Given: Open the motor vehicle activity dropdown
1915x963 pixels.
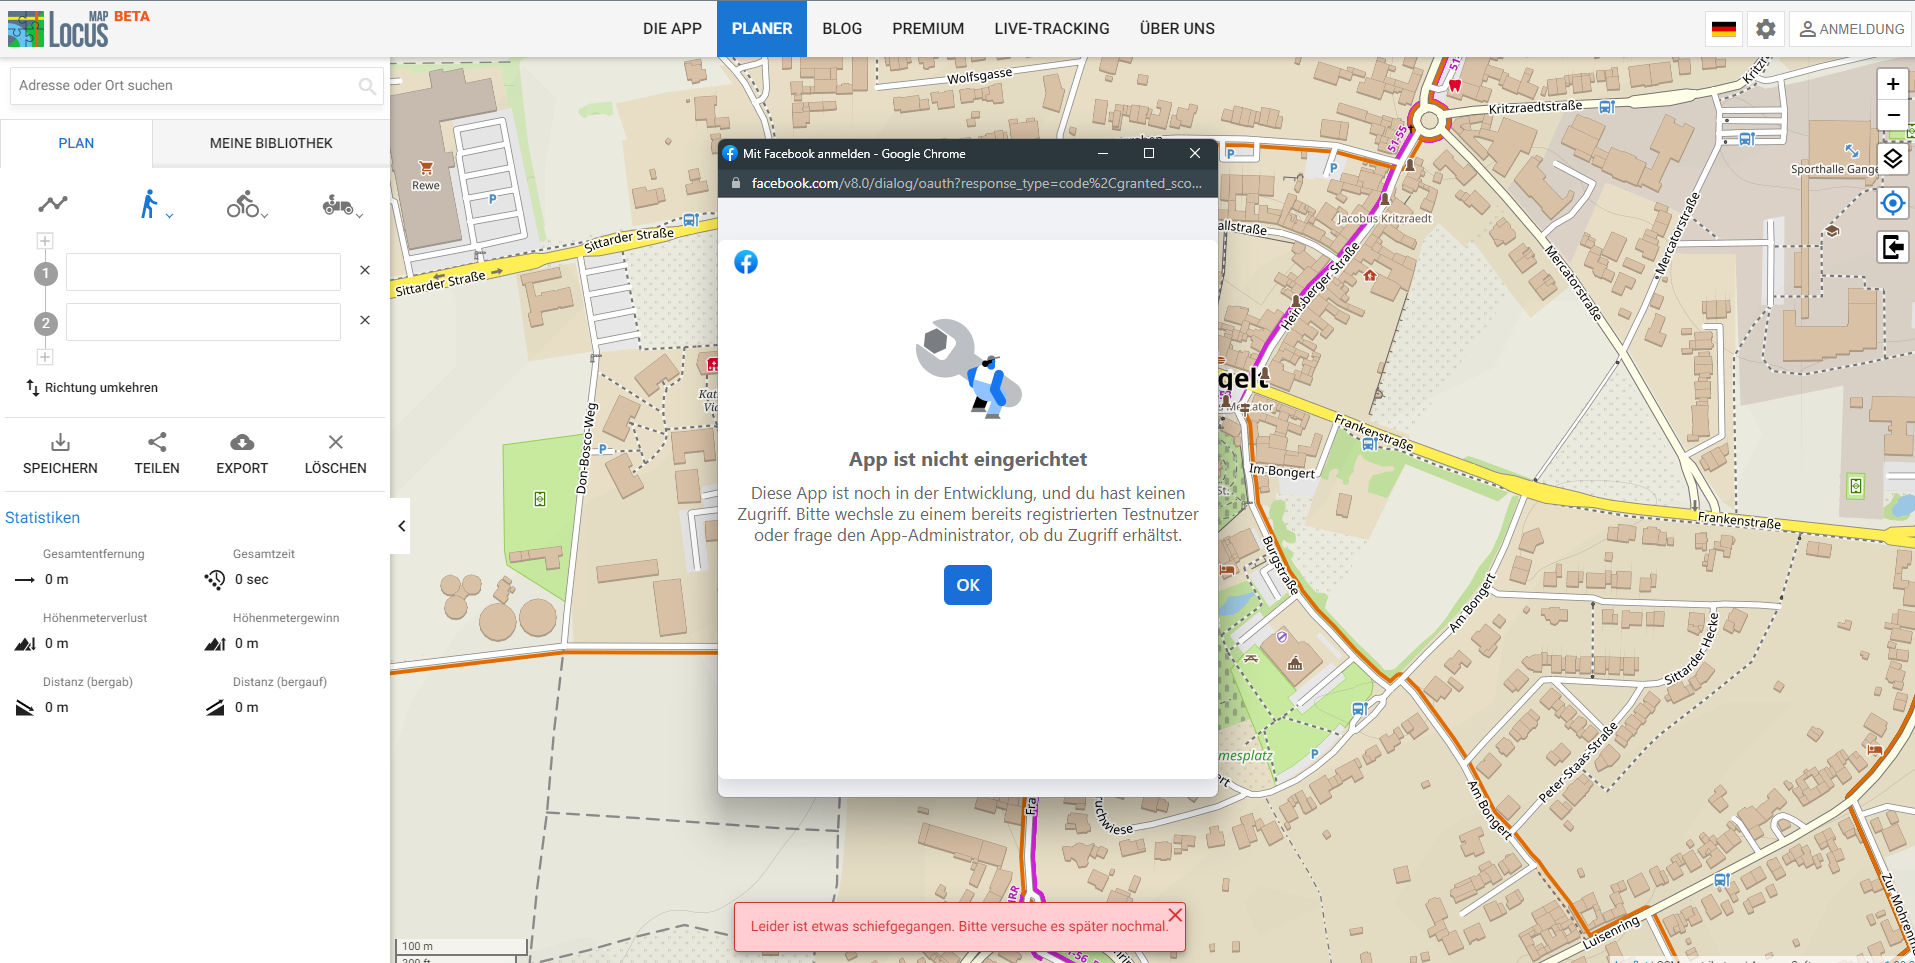Looking at the screenshot, I should 341,206.
